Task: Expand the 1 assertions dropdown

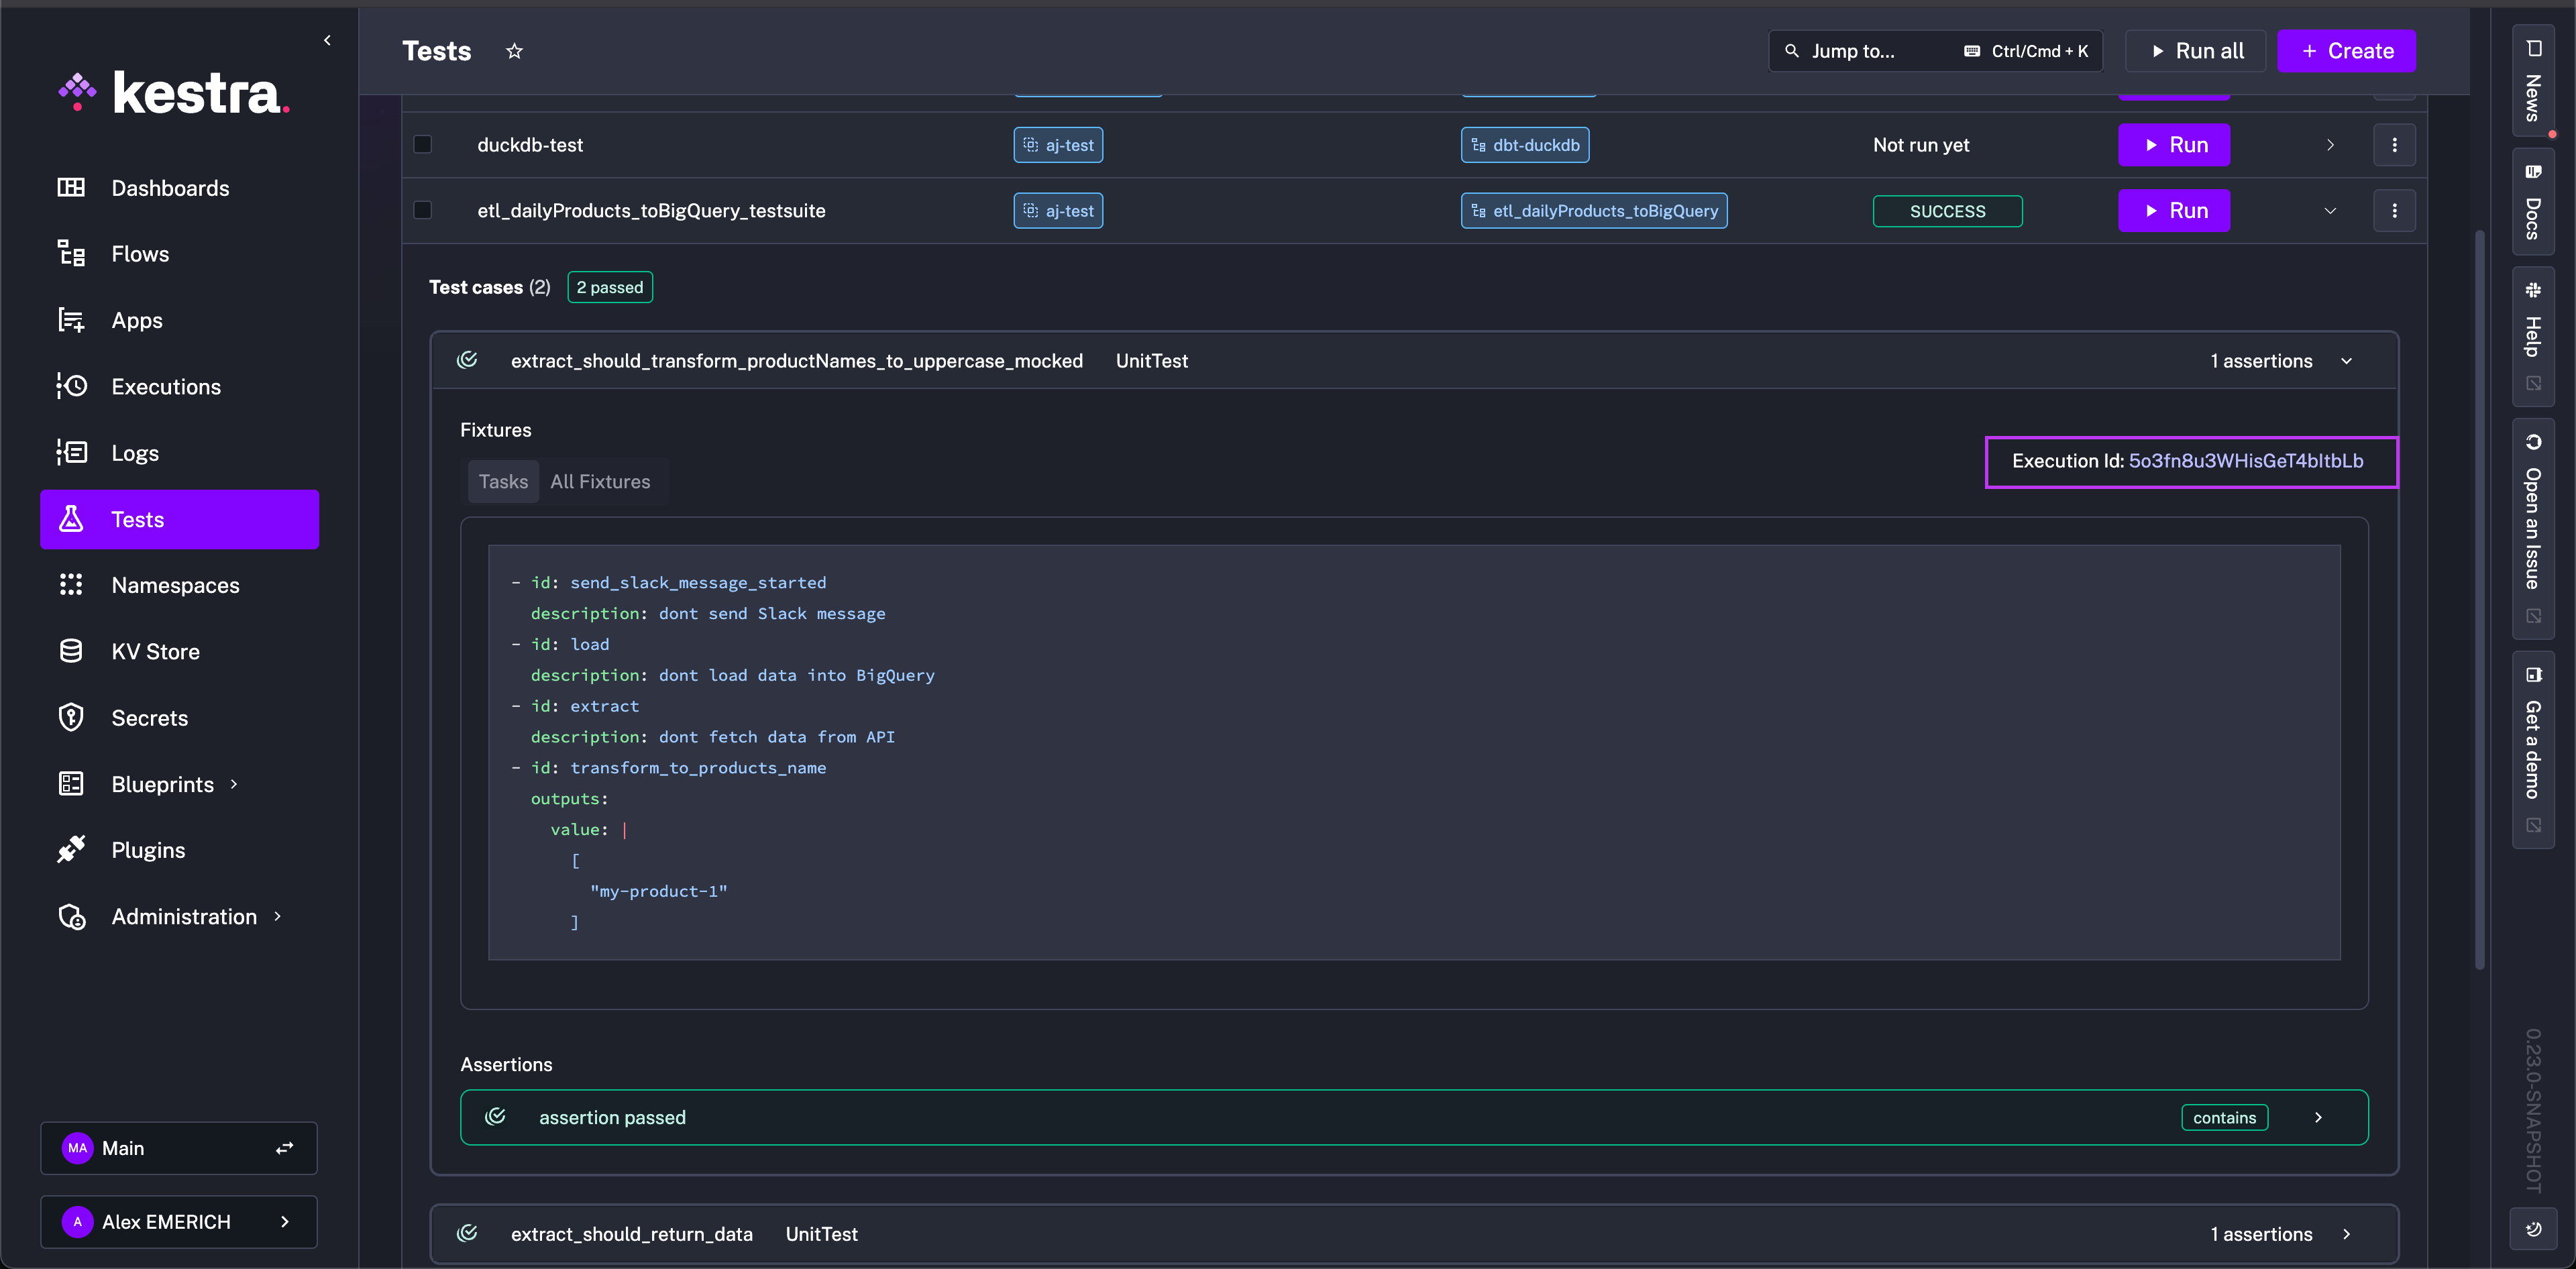Action: 2347,361
